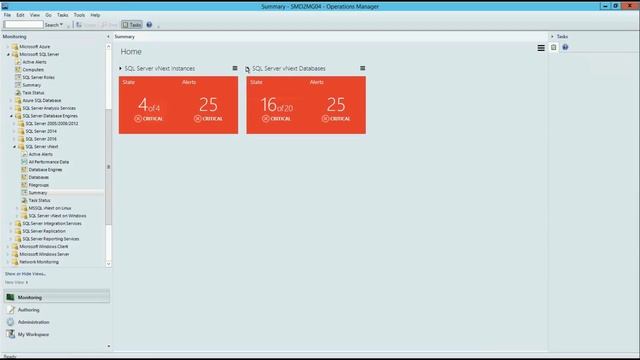
Task: Open the SQL Server Roles view
Action: pyautogui.click(x=38, y=78)
